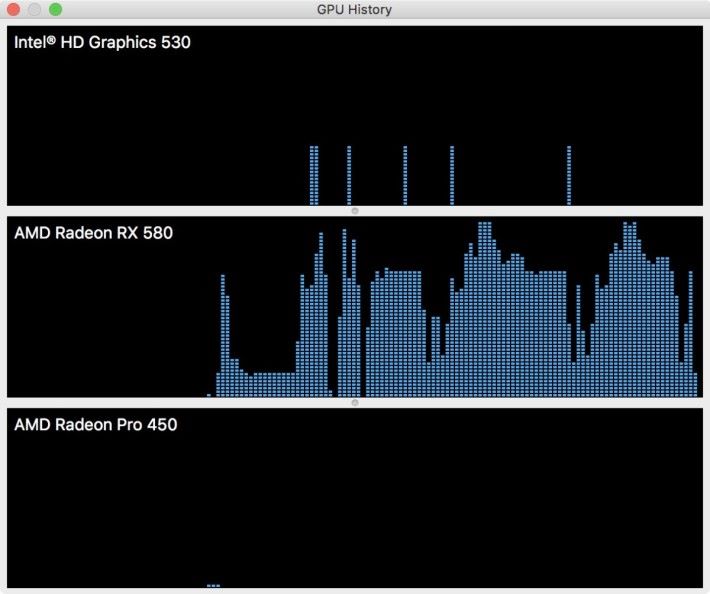Click the grey minimize window button

pos(34,9)
